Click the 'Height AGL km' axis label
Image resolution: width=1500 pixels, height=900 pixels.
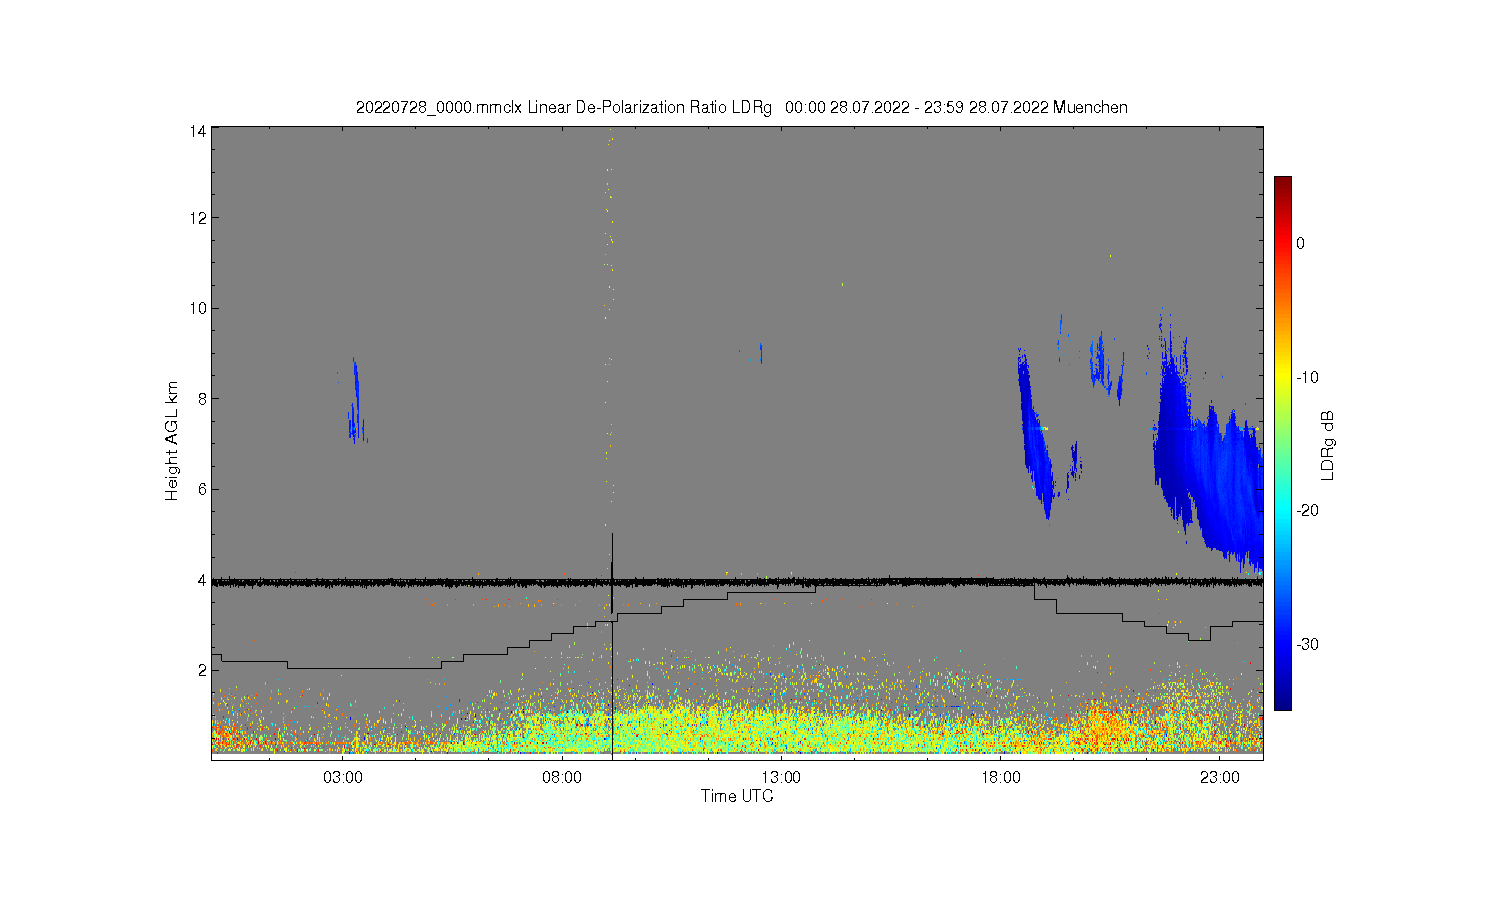click(172, 441)
